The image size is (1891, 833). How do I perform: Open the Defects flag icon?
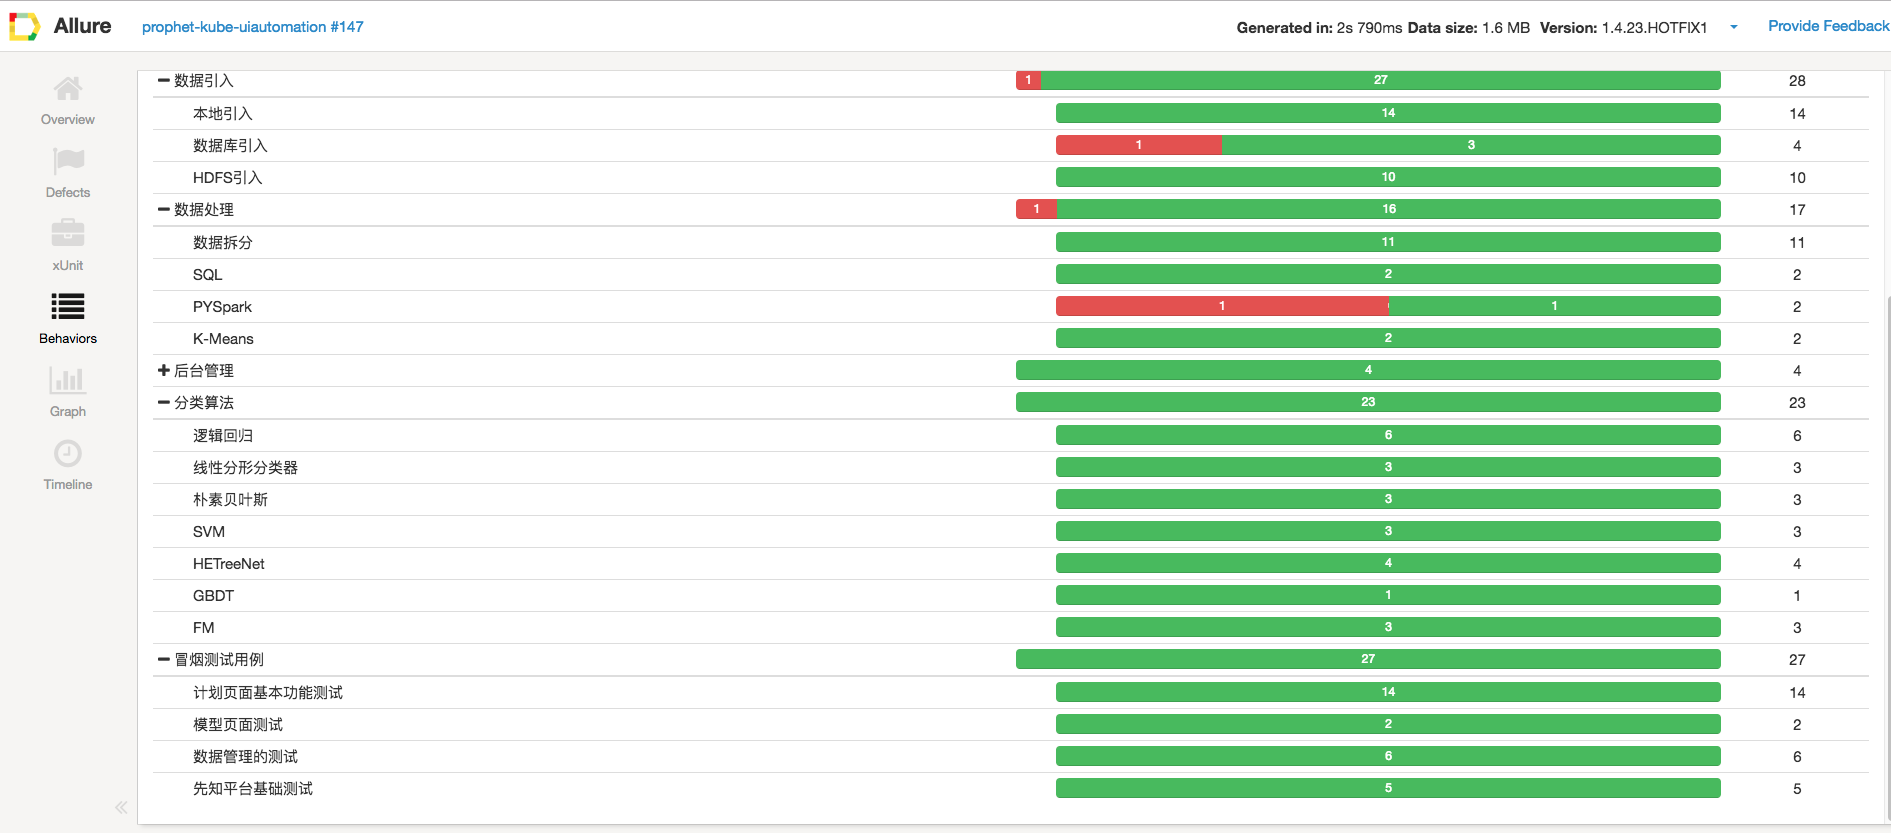click(68, 161)
